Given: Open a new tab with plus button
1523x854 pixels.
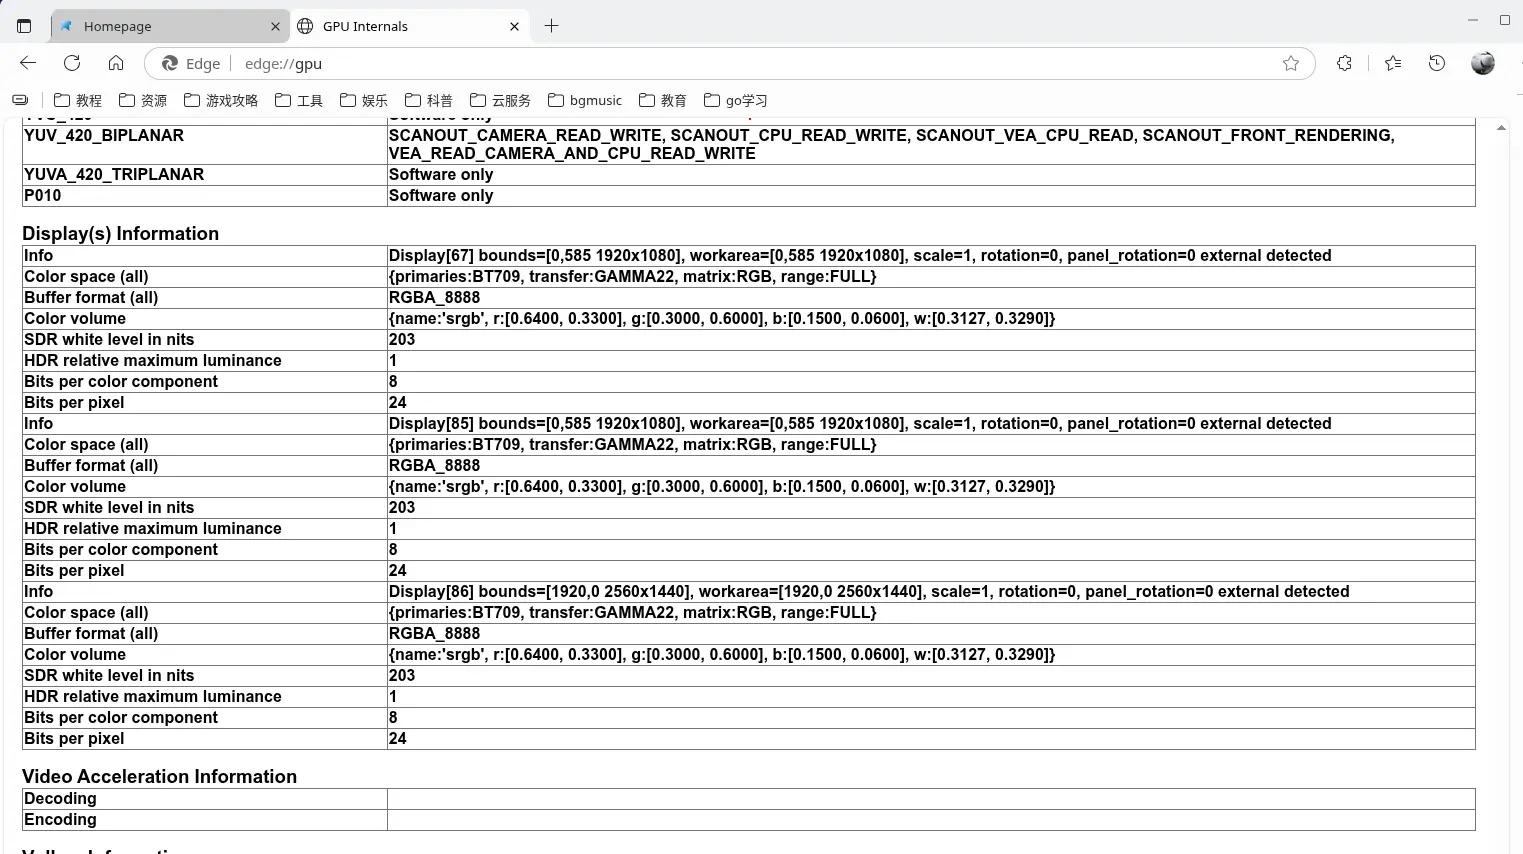Looking at the screenshot, I should tap(551, 26).
